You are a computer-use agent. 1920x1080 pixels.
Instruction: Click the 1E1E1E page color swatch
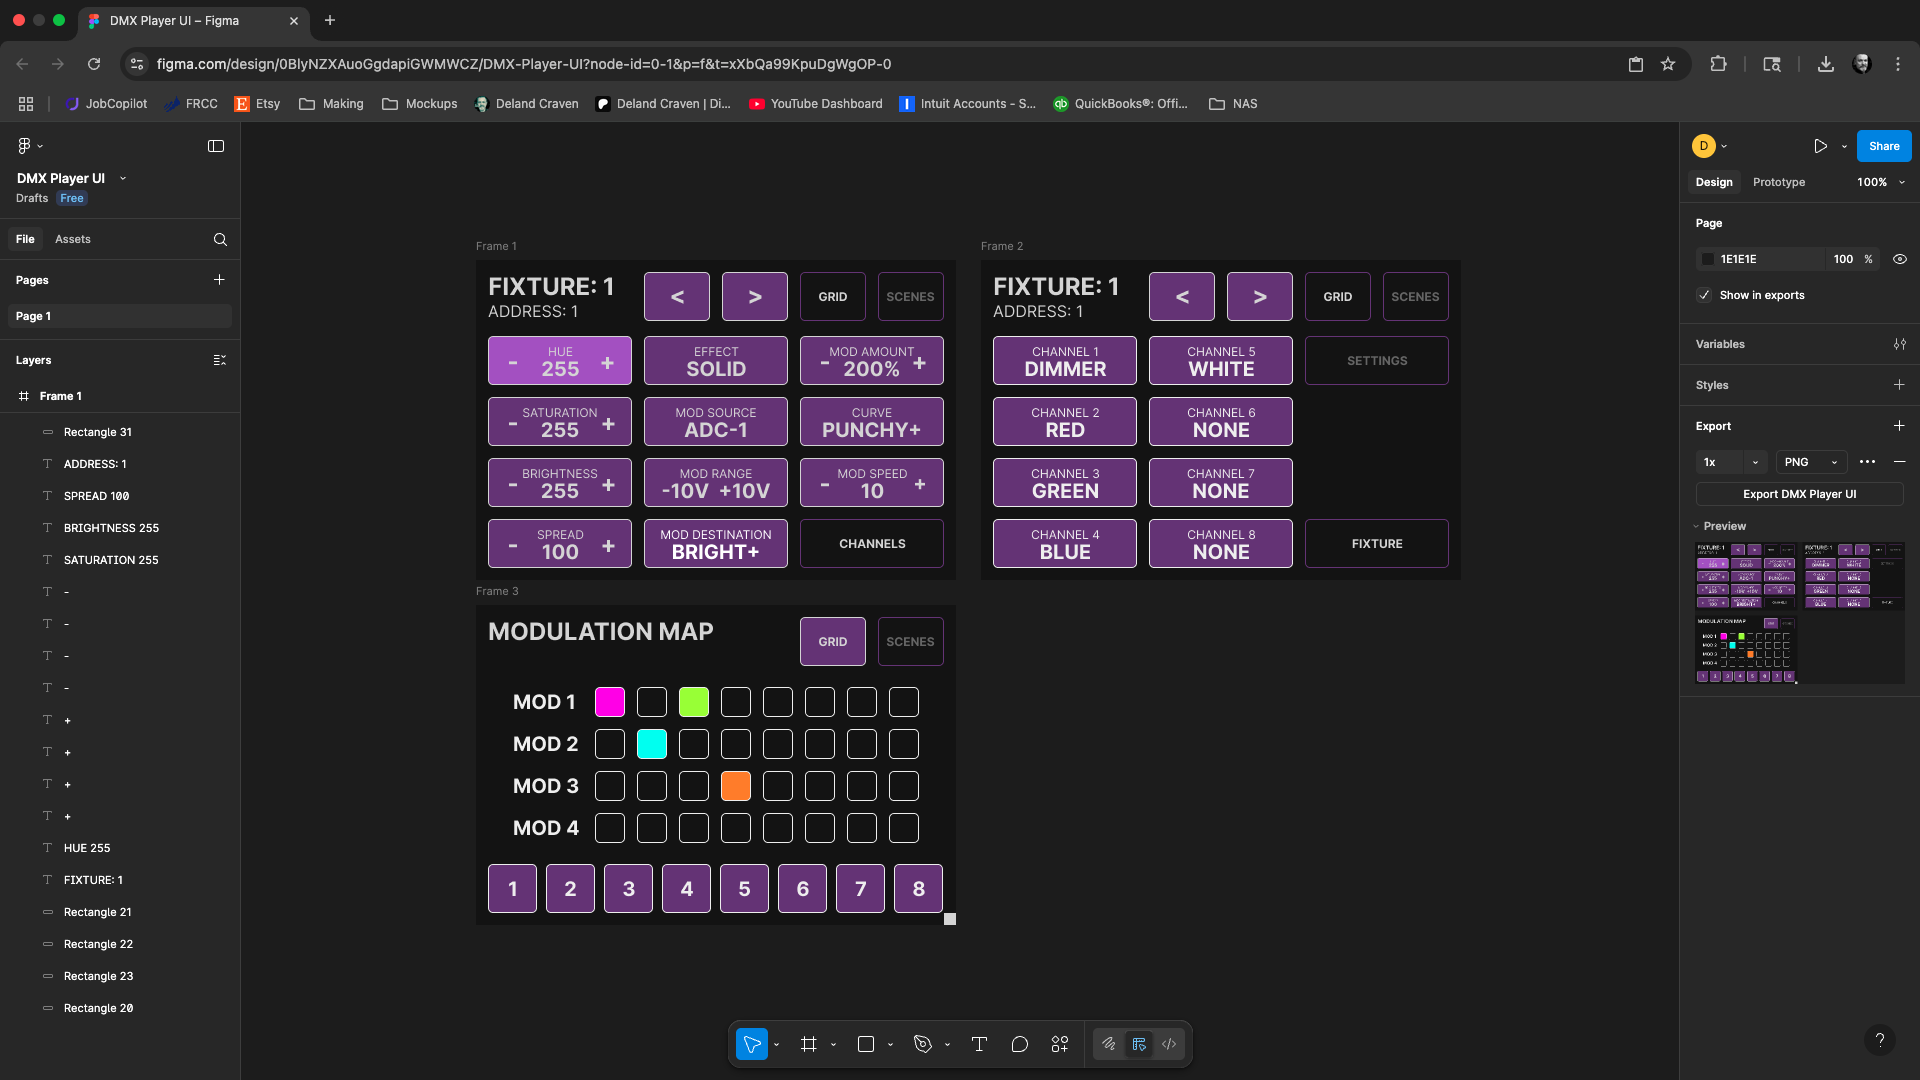tap(1708, 259)
